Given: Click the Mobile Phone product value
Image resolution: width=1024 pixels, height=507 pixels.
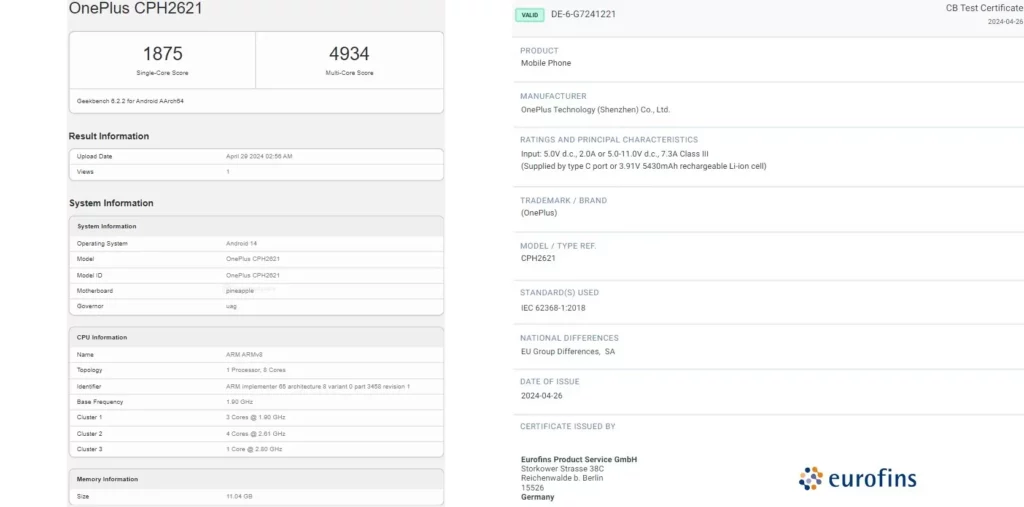Looking at the screenshot, I should pos(546,63).
